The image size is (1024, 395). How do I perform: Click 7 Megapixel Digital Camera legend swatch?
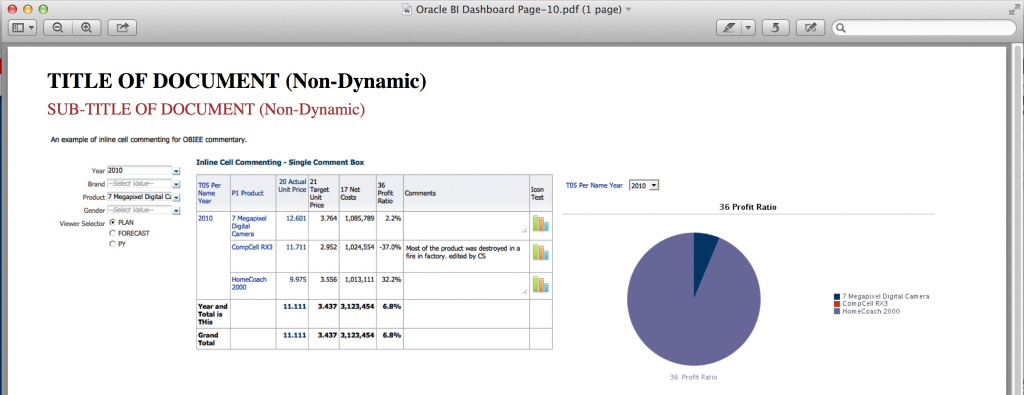838,296
